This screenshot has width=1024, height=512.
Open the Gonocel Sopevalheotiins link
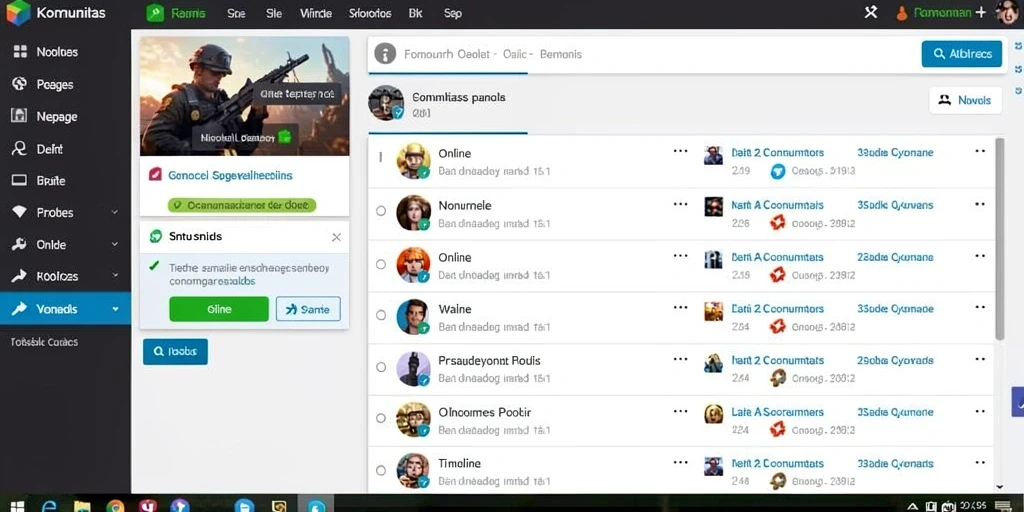click(230, 175)
